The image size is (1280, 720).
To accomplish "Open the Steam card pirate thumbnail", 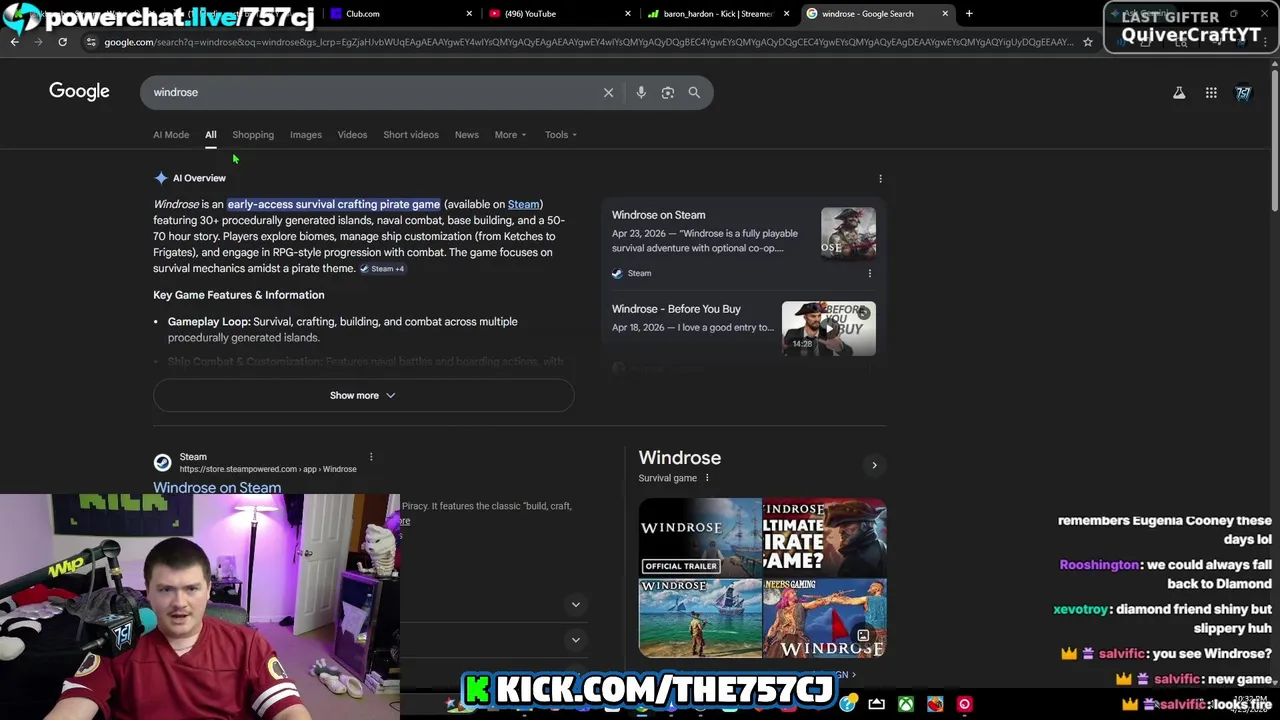I will 848,233.
